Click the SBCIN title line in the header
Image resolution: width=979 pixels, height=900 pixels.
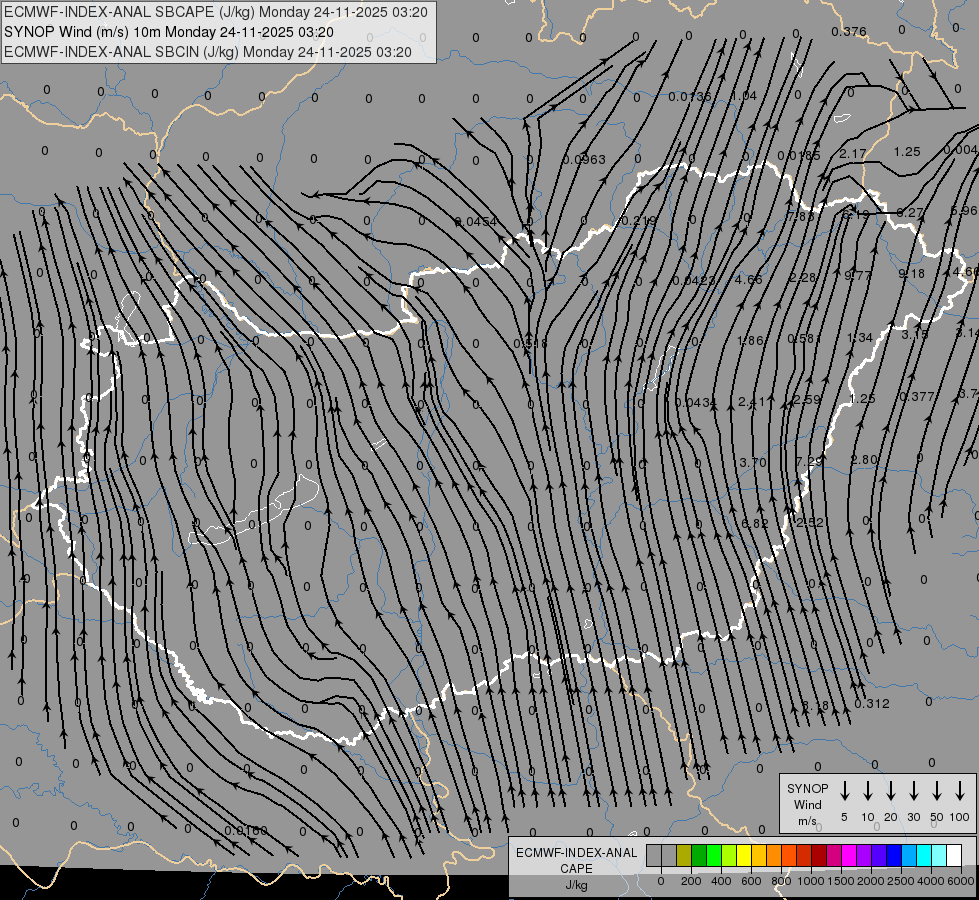(208, 52)
